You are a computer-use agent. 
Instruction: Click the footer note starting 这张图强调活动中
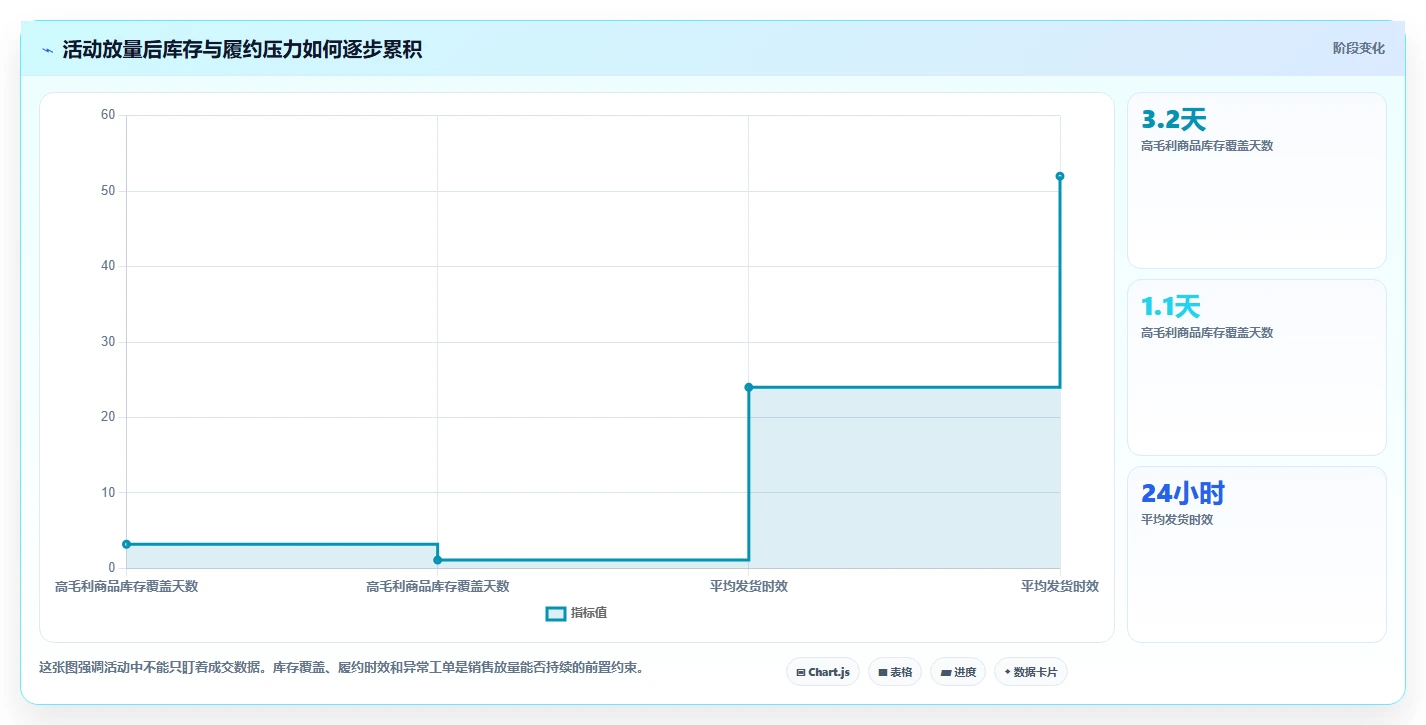coord(341,668)
